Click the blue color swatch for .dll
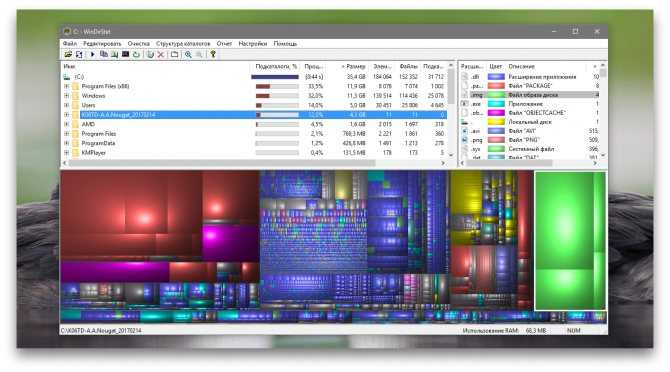 [496, 77]
